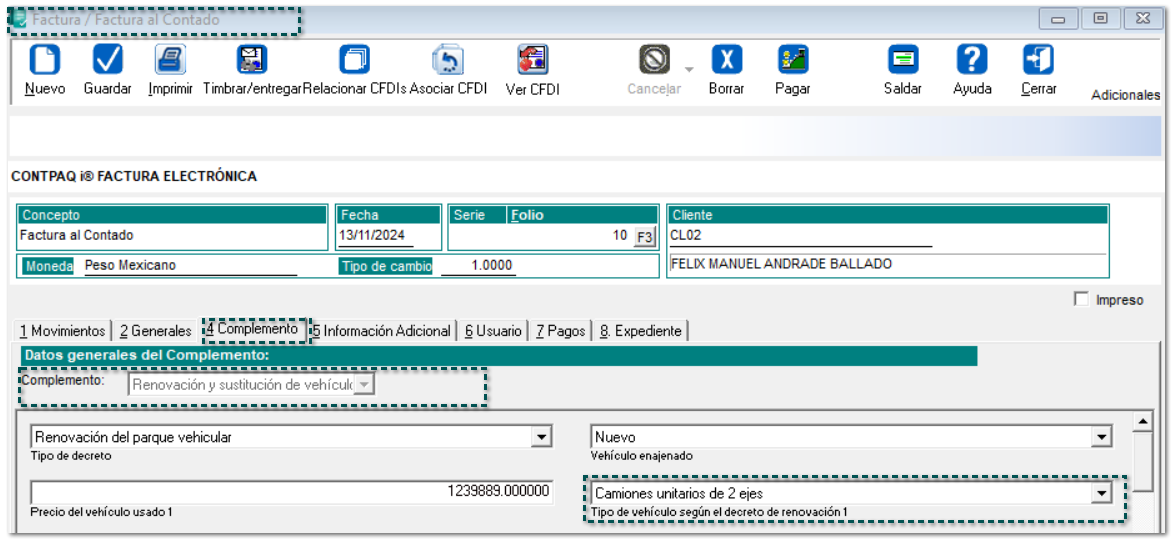The image size is (1174, 542).
Task: Delete document with Borrar icon
Action: [726, 61]
